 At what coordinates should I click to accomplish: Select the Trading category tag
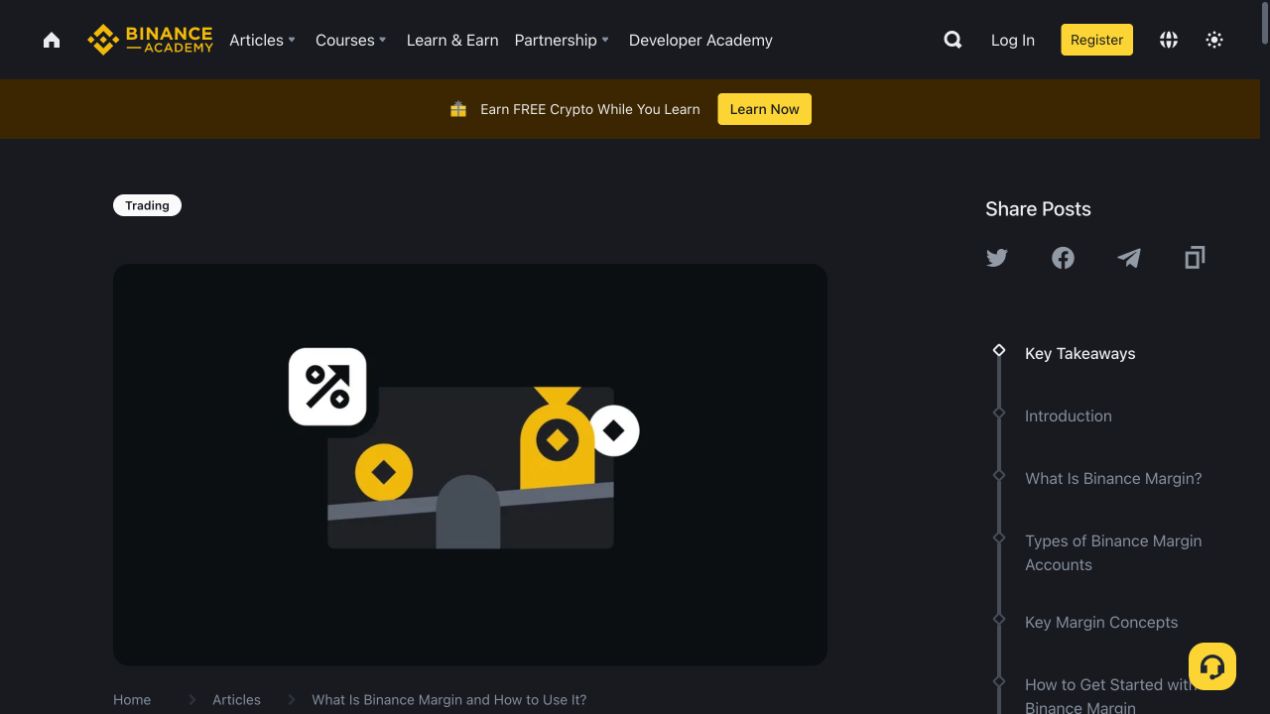click(147, 205)
